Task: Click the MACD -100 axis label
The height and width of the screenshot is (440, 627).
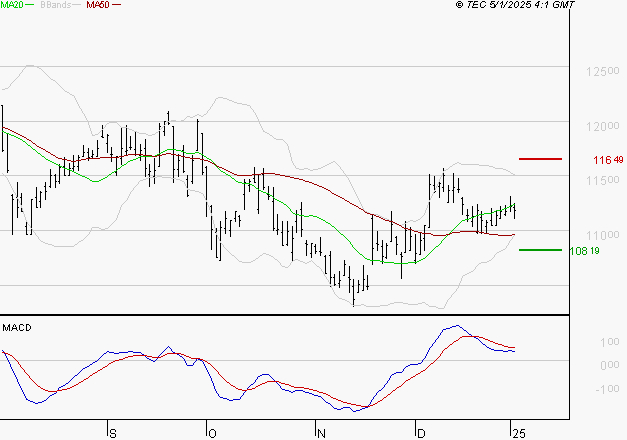Action: (607, 389)
